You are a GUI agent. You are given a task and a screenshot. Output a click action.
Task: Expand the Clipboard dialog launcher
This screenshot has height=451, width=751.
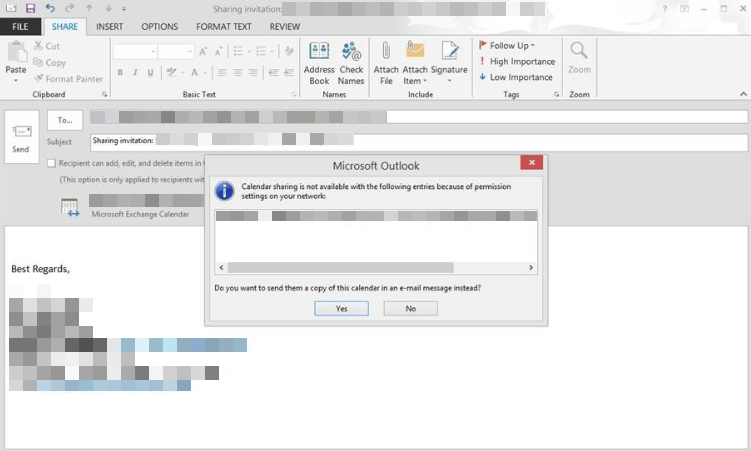coord(104,94)
